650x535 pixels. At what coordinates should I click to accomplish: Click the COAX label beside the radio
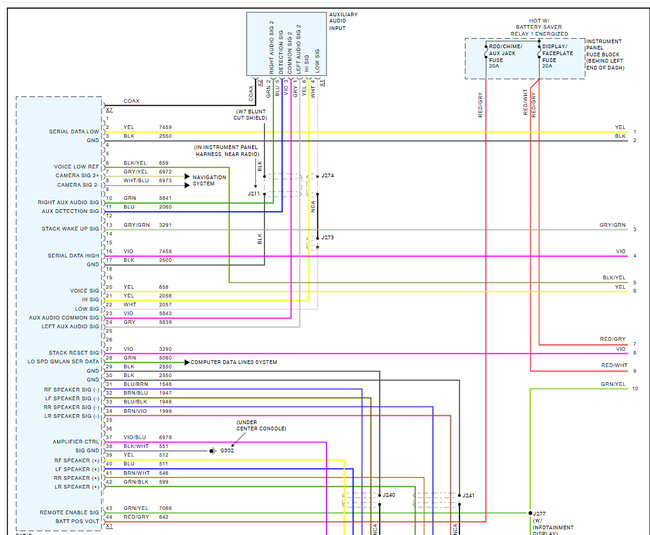(131, 101)
